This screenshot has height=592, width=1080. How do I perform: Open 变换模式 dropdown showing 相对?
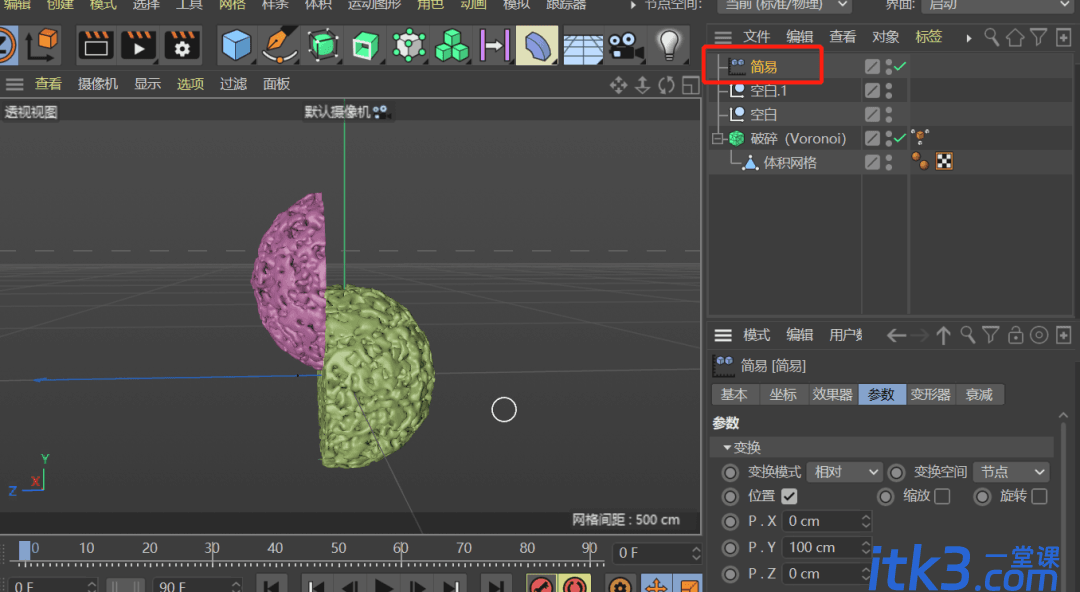point(844,472)
